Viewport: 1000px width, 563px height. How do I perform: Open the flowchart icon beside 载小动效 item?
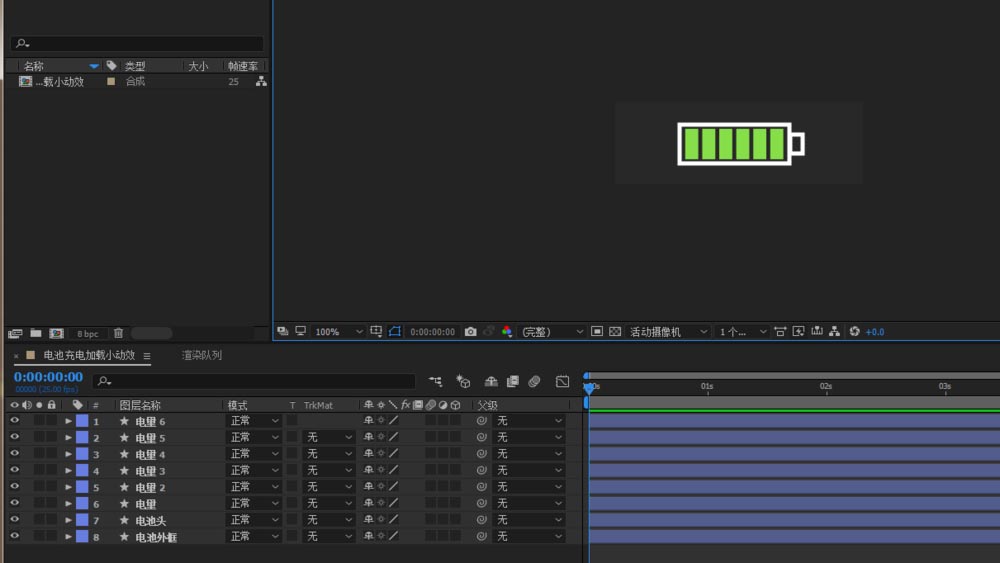coord(261,82)
